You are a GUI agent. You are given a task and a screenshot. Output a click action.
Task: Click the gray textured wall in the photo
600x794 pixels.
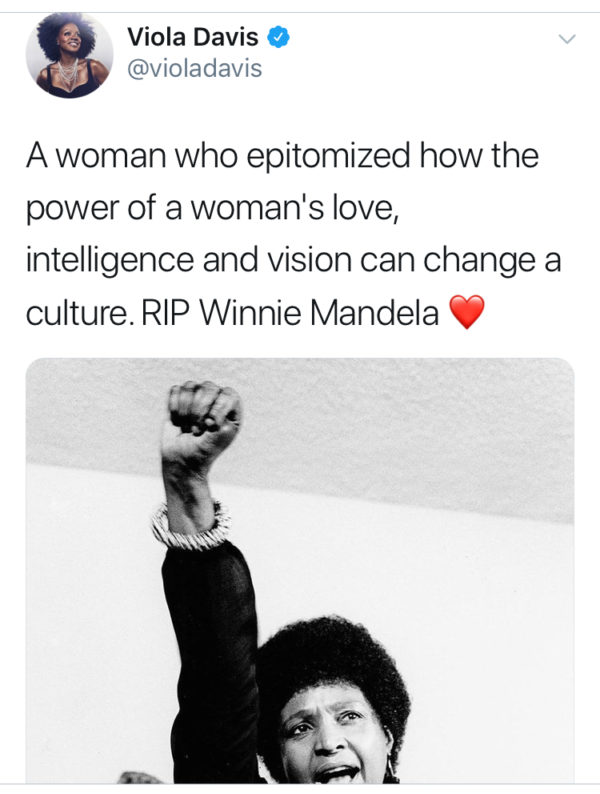pos(420,420)
